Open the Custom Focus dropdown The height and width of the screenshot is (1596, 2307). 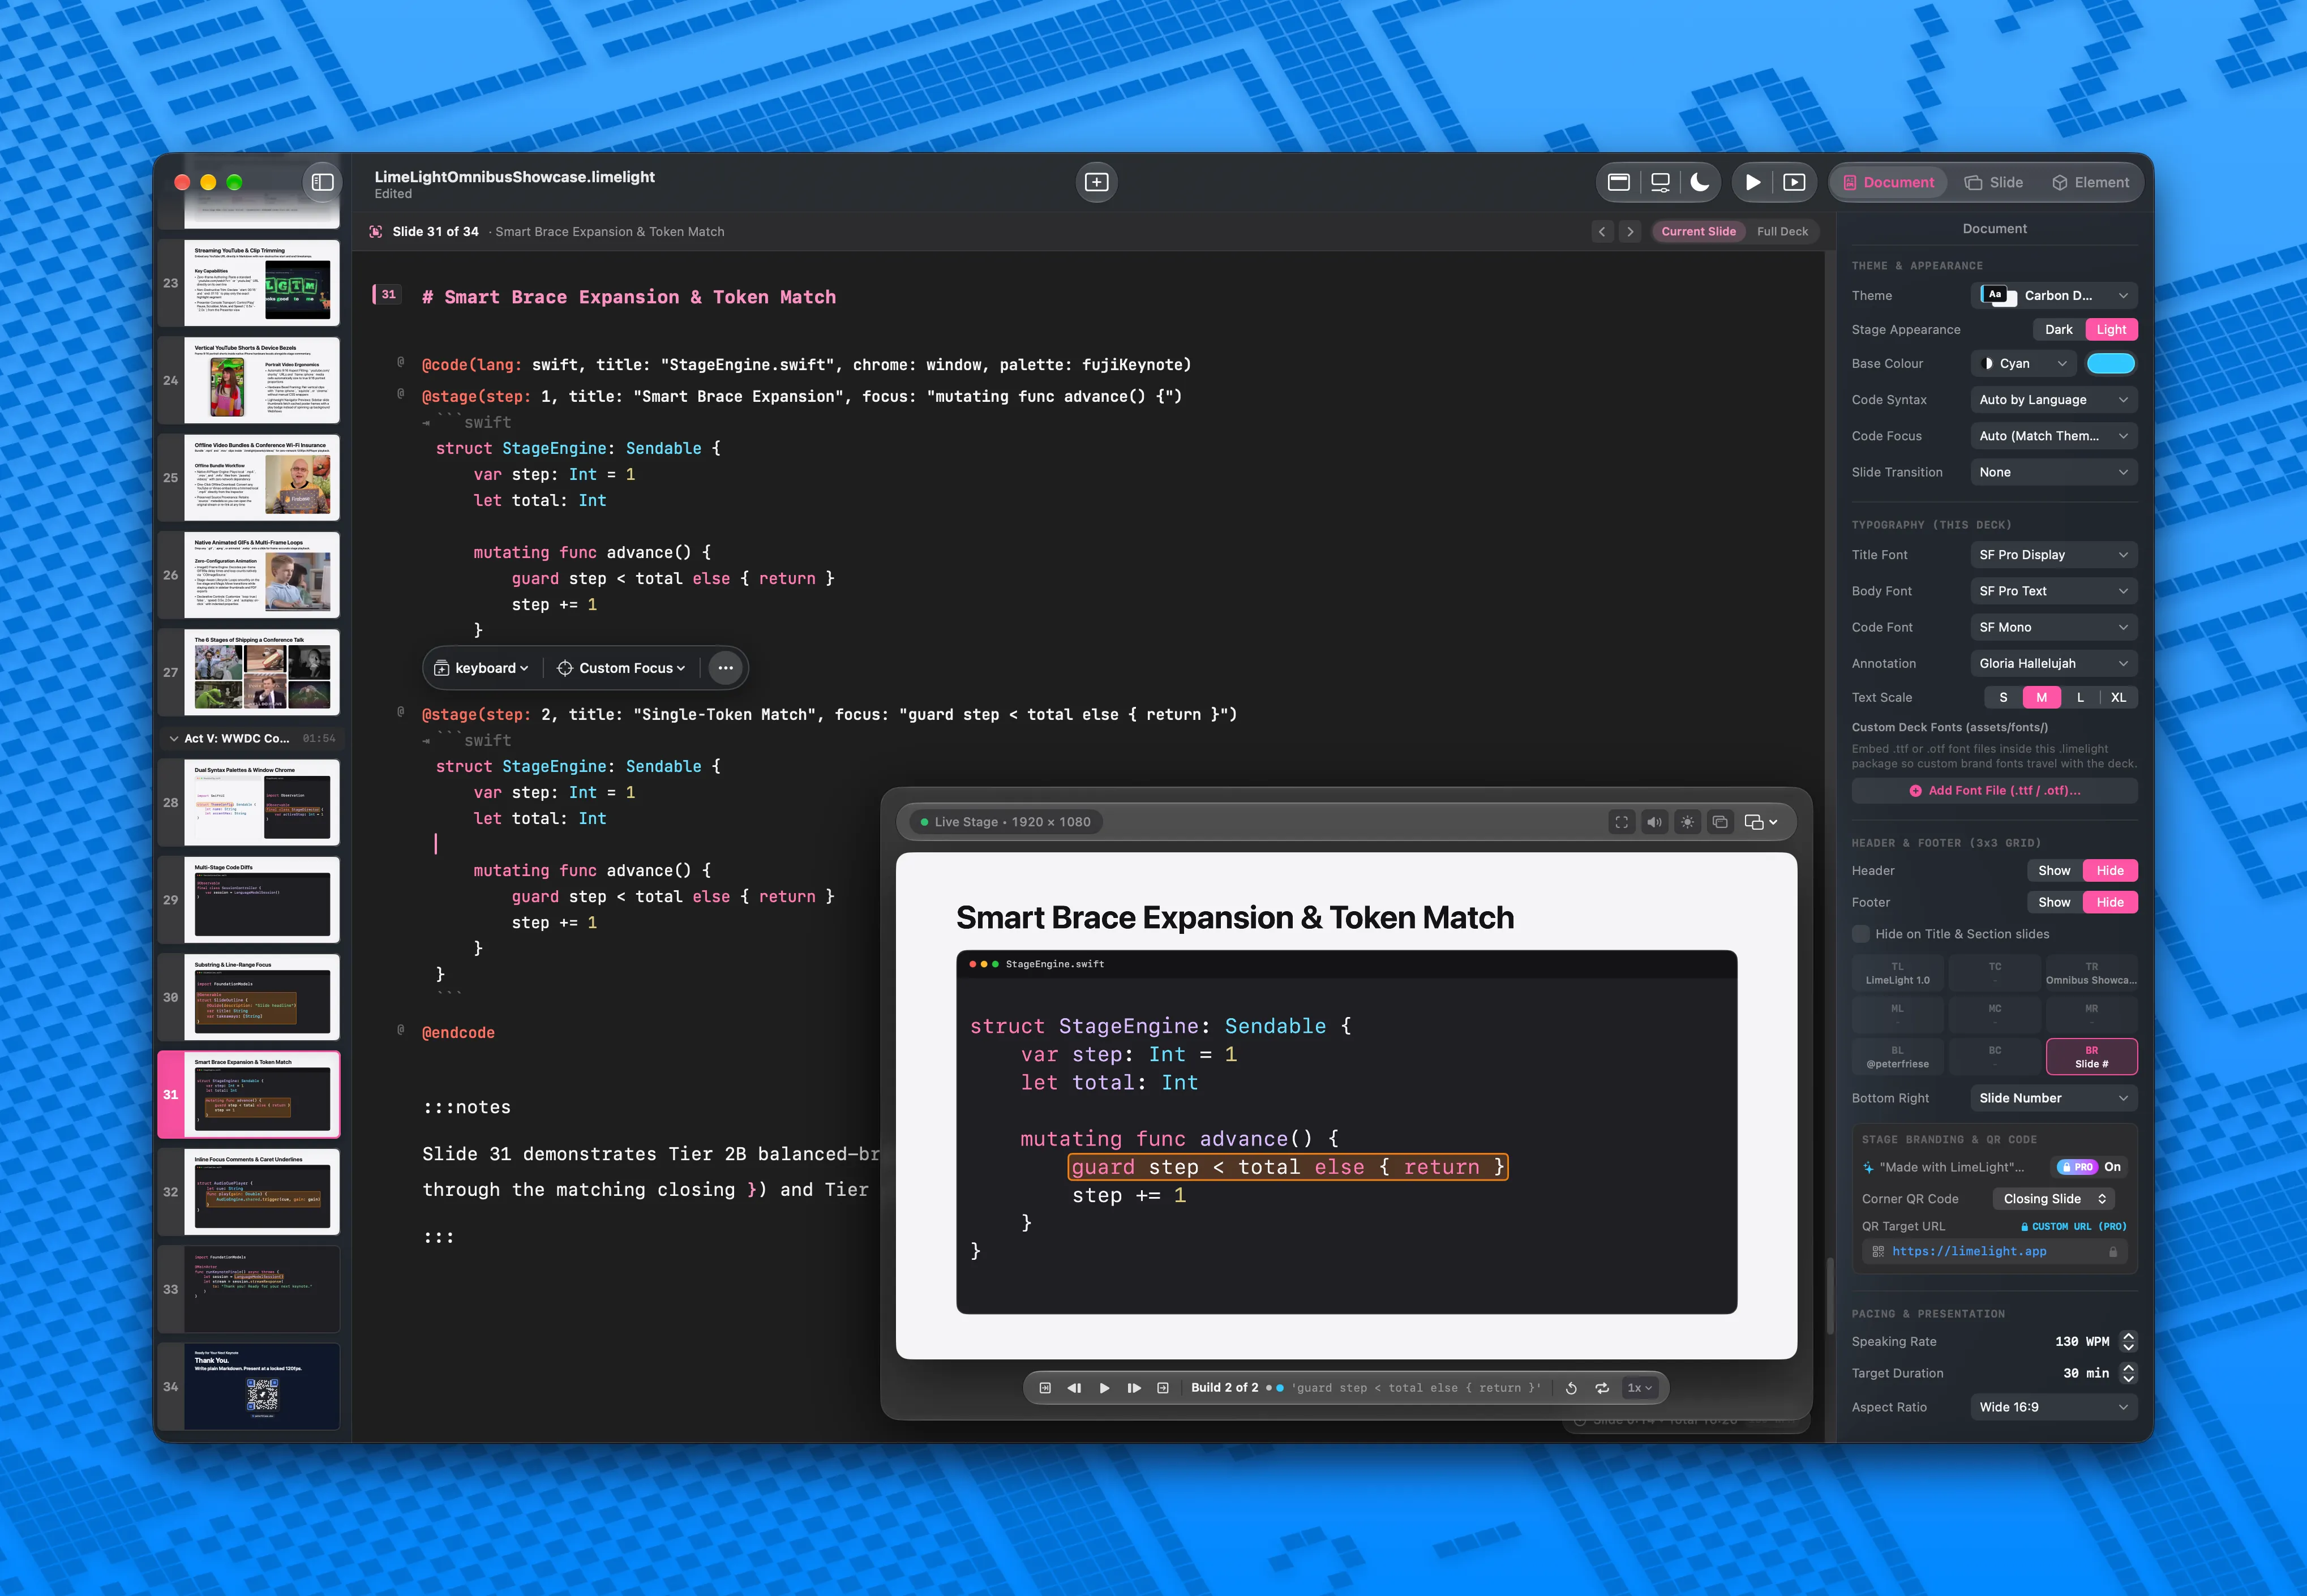tap(621, 668)
